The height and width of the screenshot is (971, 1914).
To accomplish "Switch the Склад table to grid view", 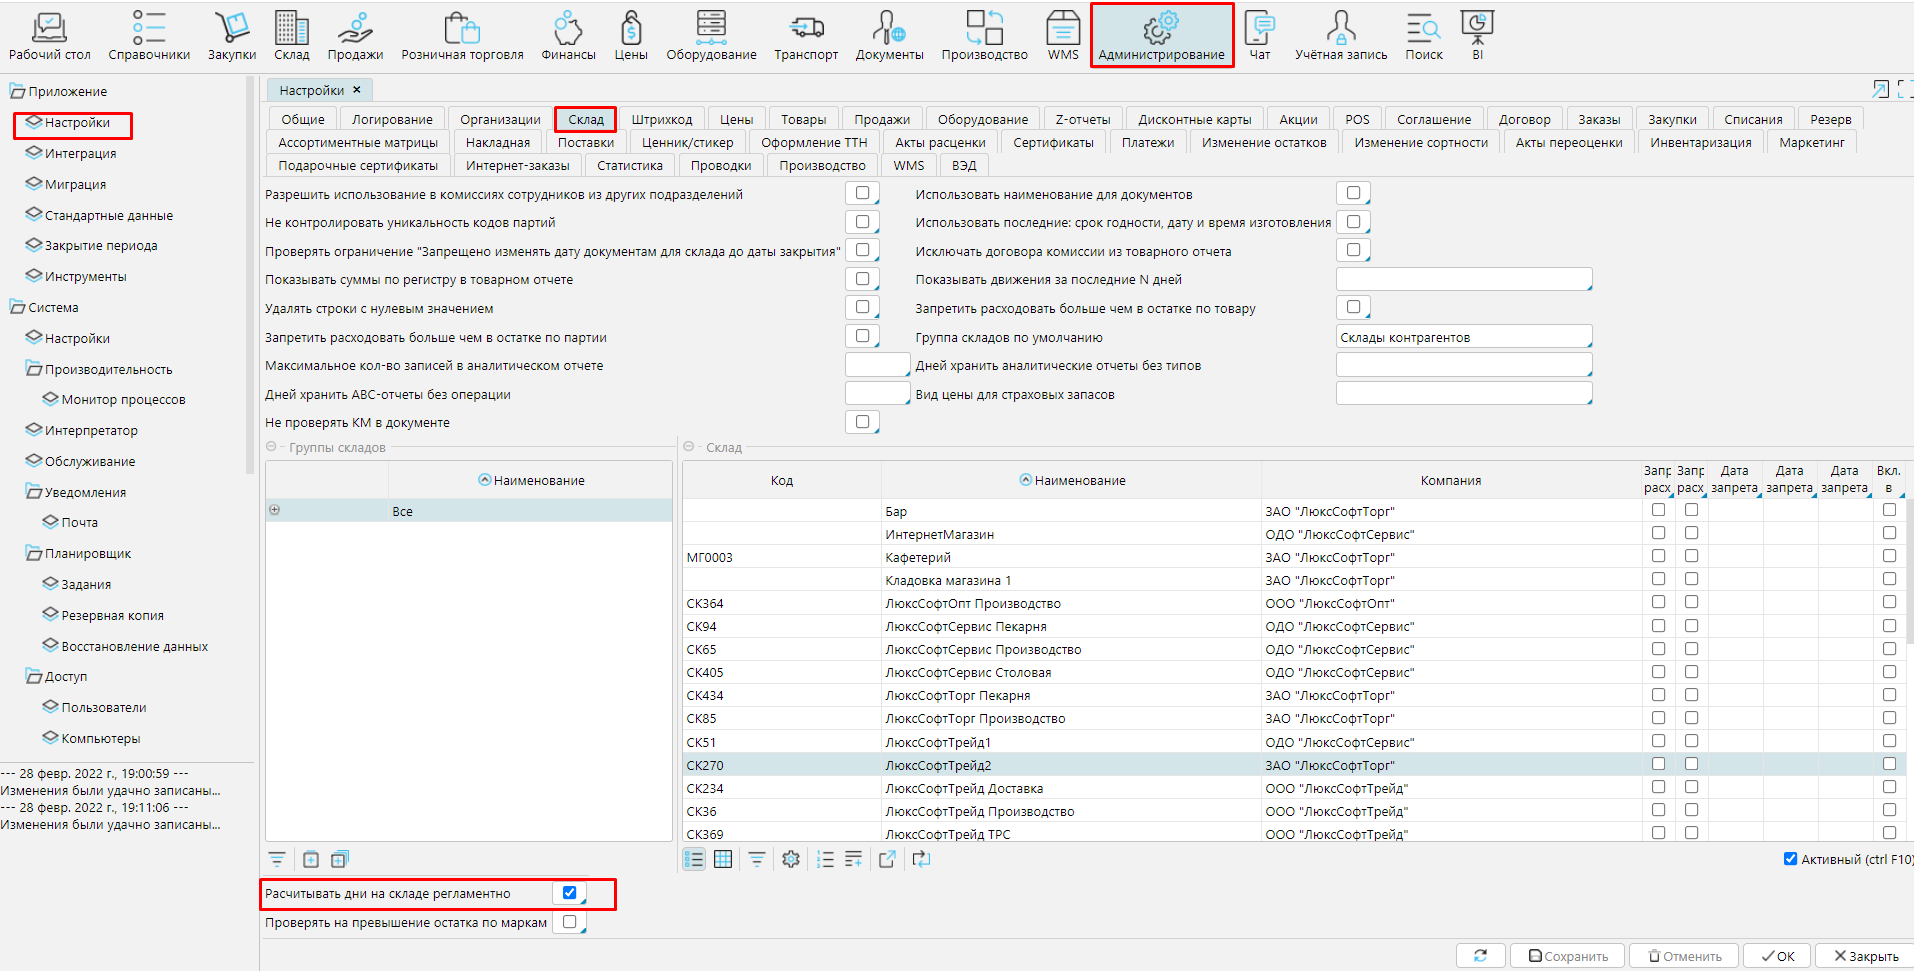I will click(x=723, y=859).
